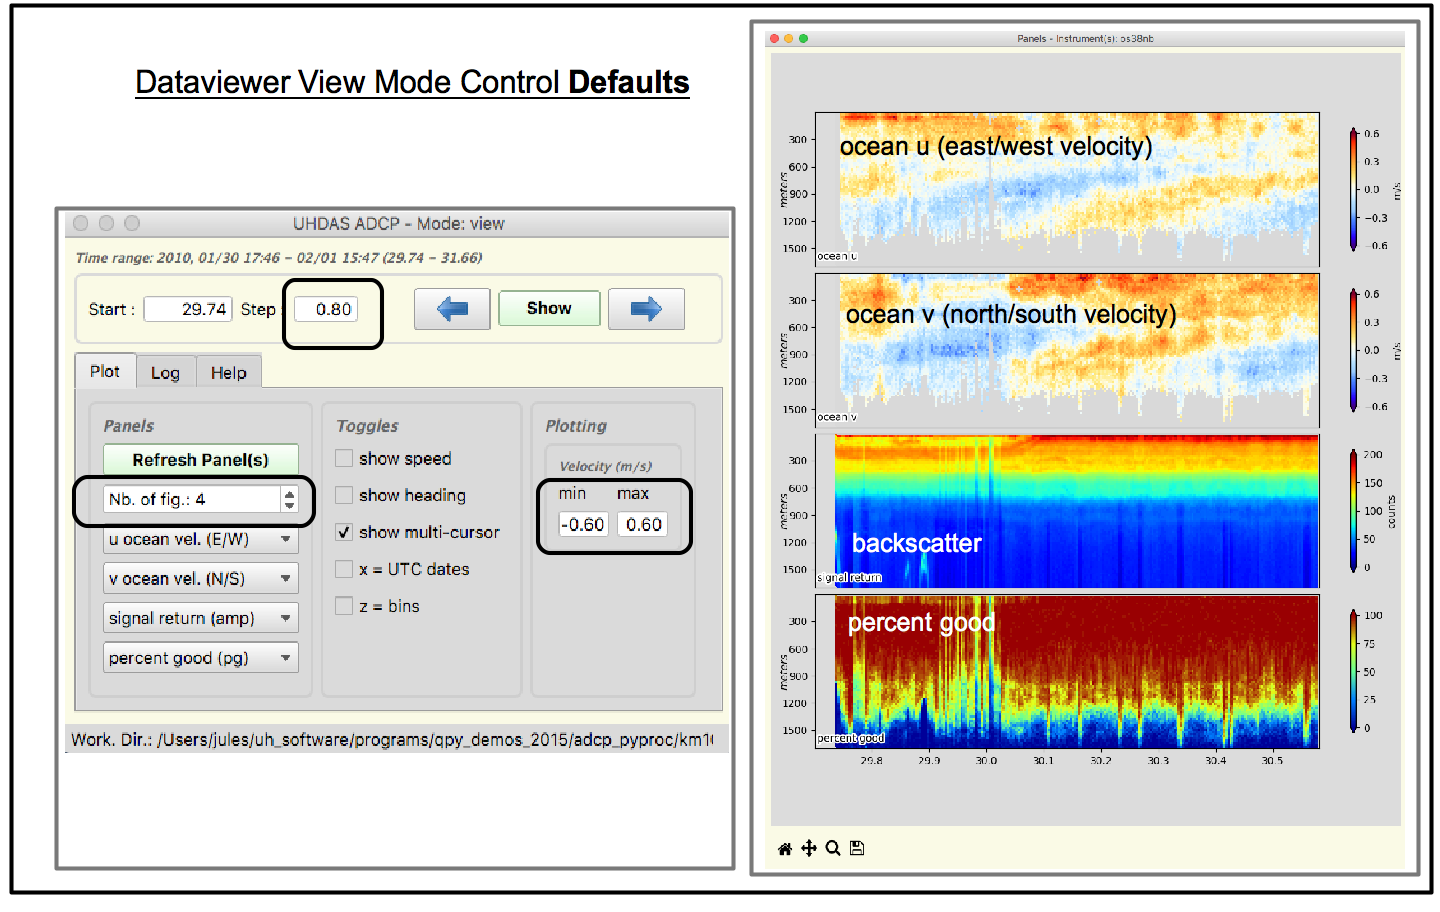Click the ocean v velocity plot panel
The image size is (1440, 912).
click(1067, 350)
